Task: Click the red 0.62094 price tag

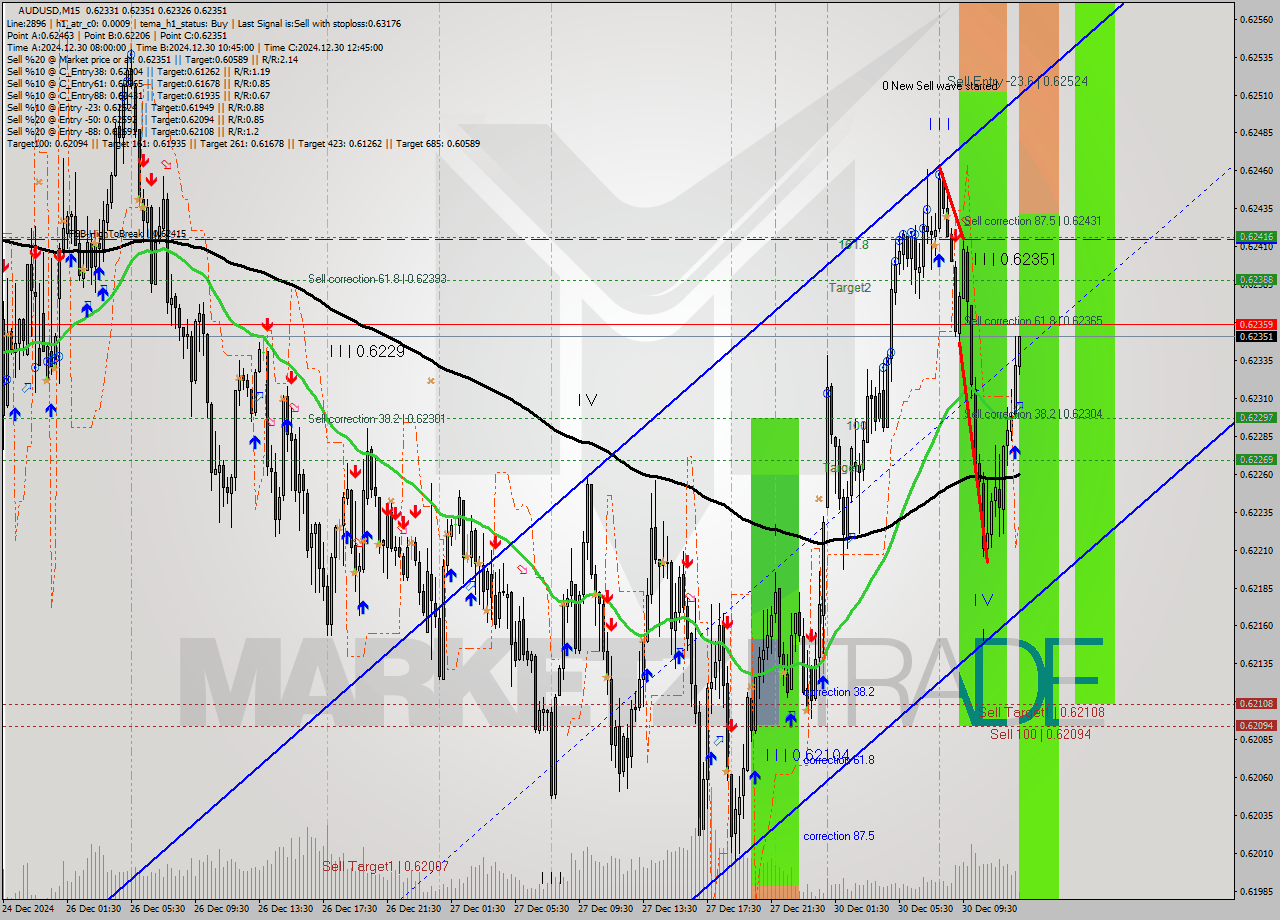Action: (1256, 725)
